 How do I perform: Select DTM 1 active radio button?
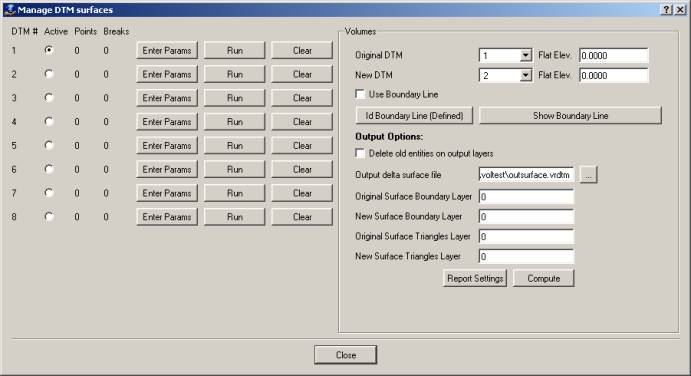49,50
